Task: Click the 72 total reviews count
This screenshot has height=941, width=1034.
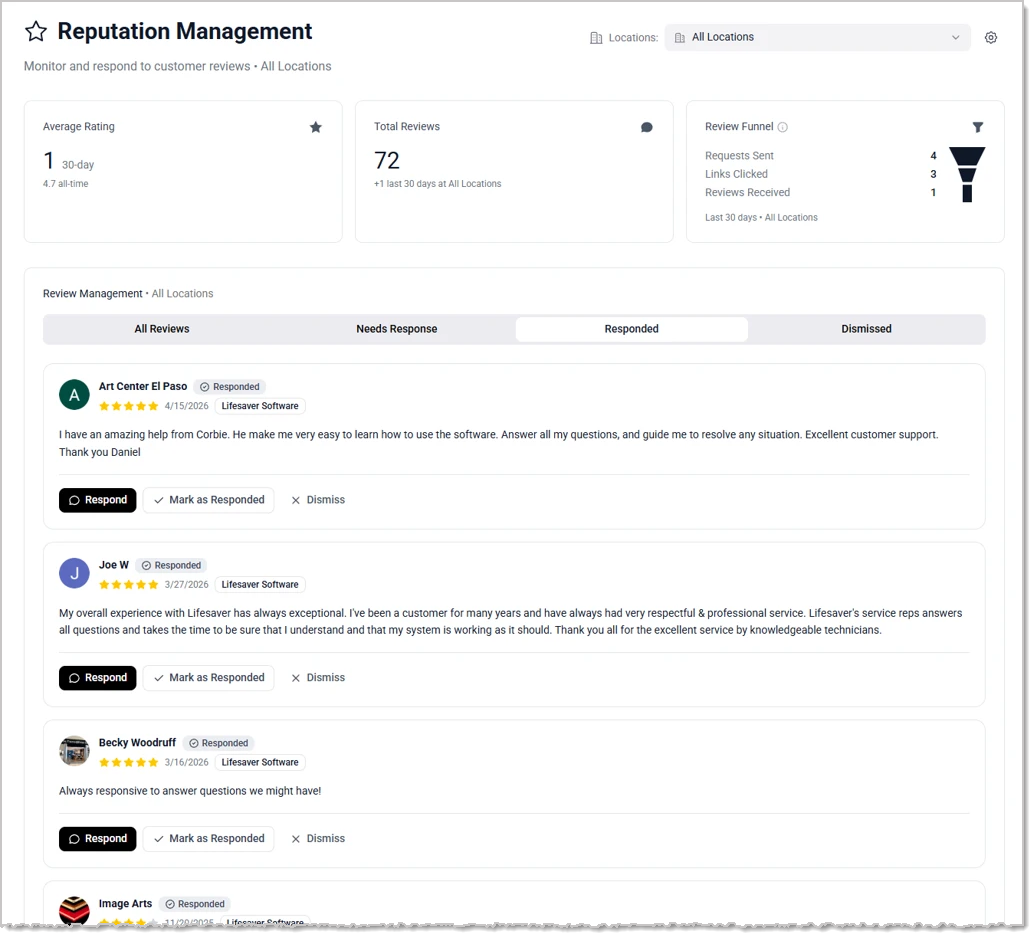Action: (x=388, y=161)
